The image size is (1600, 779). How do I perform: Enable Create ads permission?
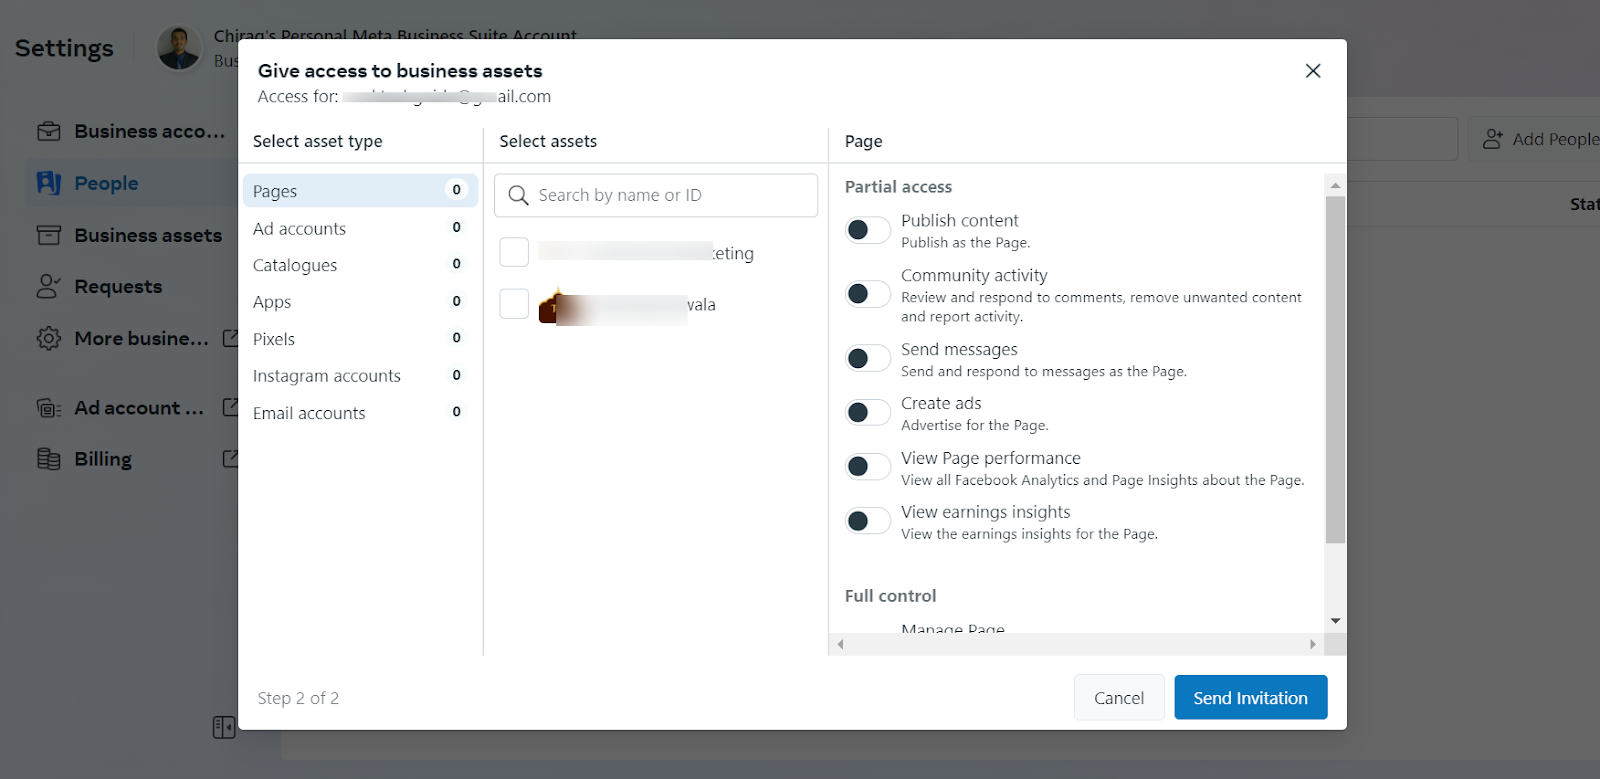point(868,412)
